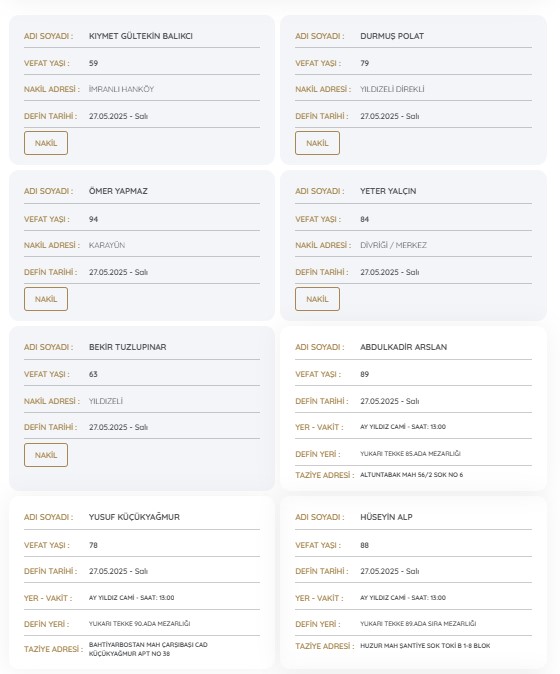Click NAKİL button for Kıymet Gültekin Balıkcı
This screenshot has width=560, height=674.
tap(46, 143)
